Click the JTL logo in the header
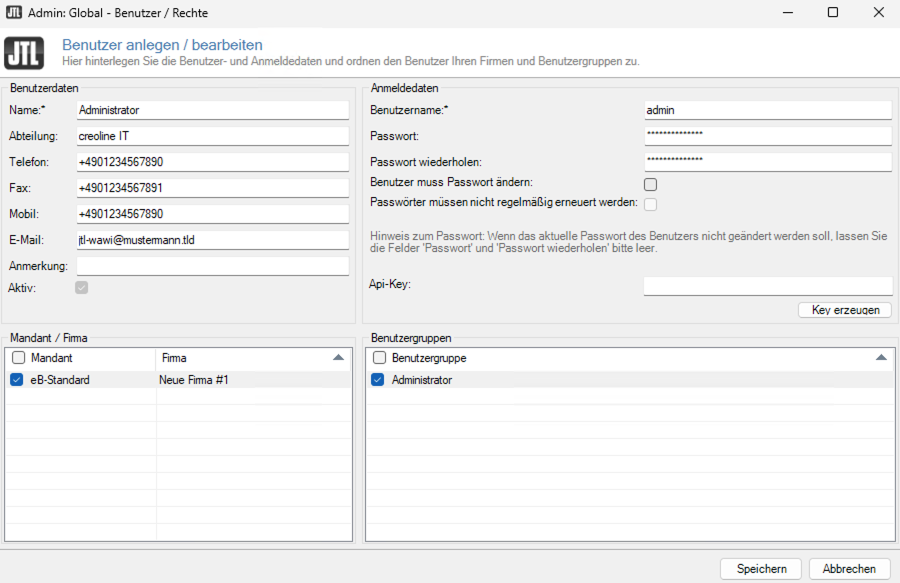900x583 pixels. coord(24,53)
